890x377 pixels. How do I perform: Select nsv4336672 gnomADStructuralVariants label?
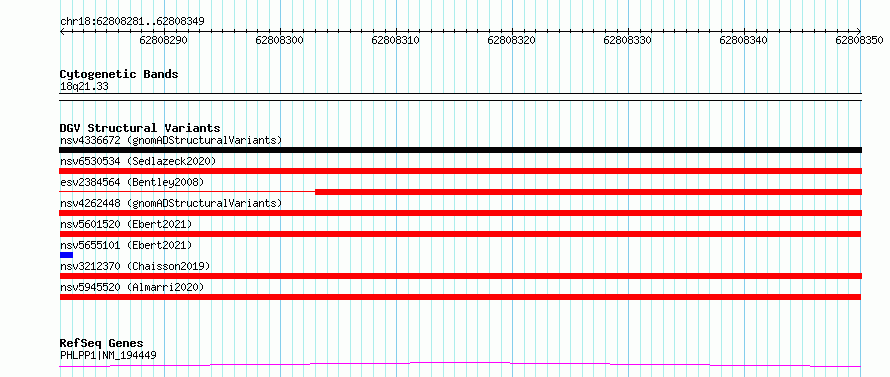(171, 140)
